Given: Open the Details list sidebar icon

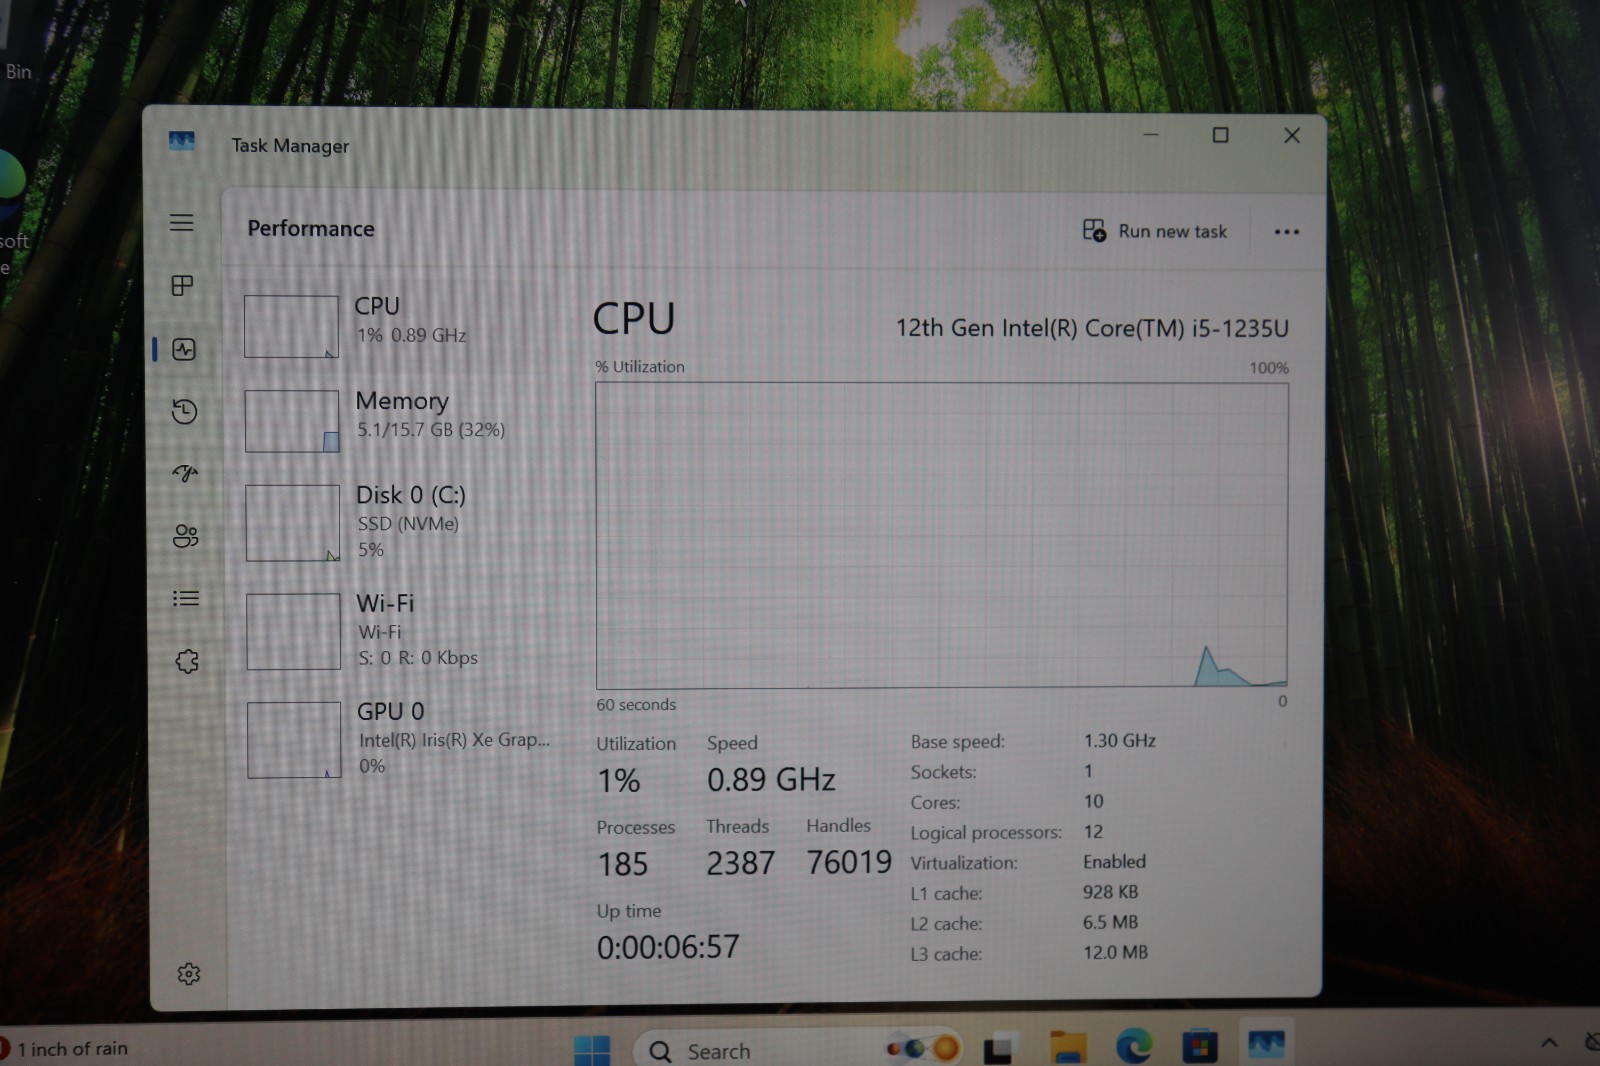Looking at the screenshot, I should [x=186, y=598].
